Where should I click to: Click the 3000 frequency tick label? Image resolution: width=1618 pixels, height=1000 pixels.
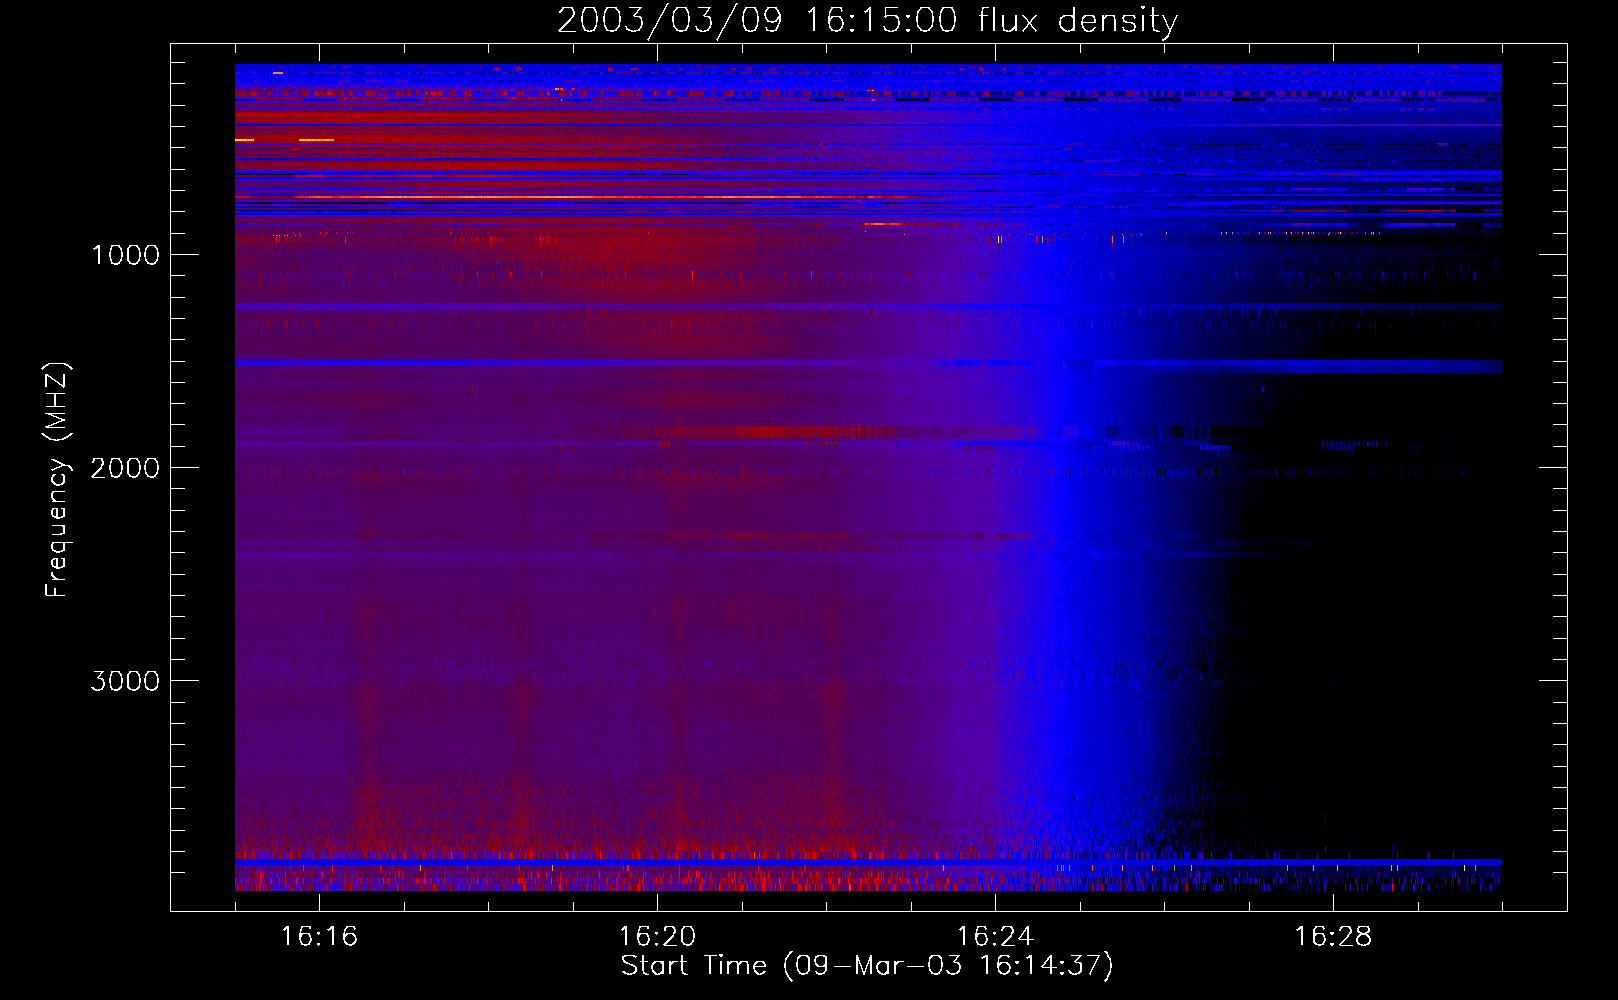[125, 681]
